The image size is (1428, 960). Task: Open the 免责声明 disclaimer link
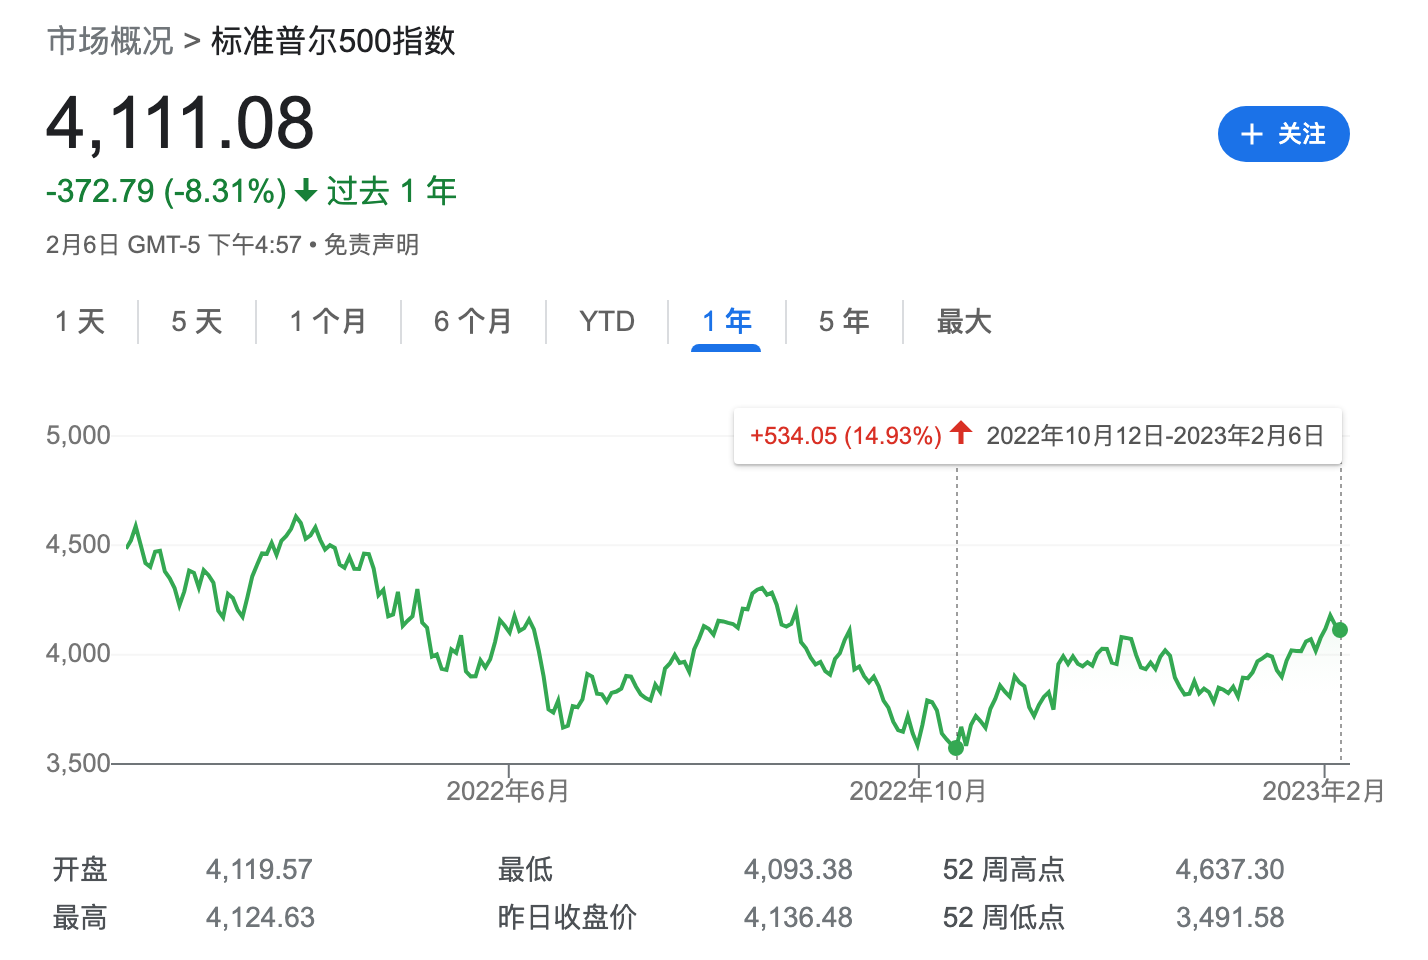372,245
